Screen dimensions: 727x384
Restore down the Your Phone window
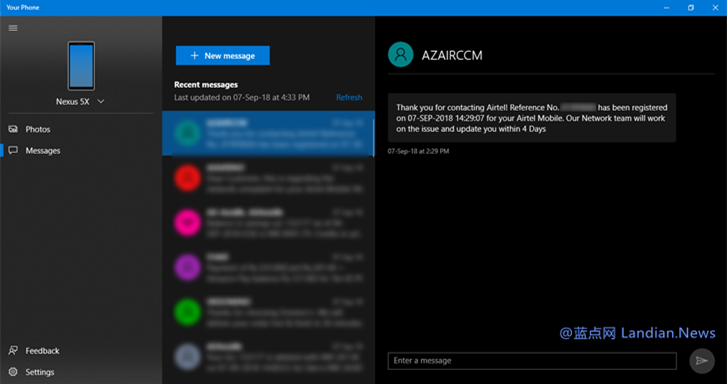tap(691, 8)
